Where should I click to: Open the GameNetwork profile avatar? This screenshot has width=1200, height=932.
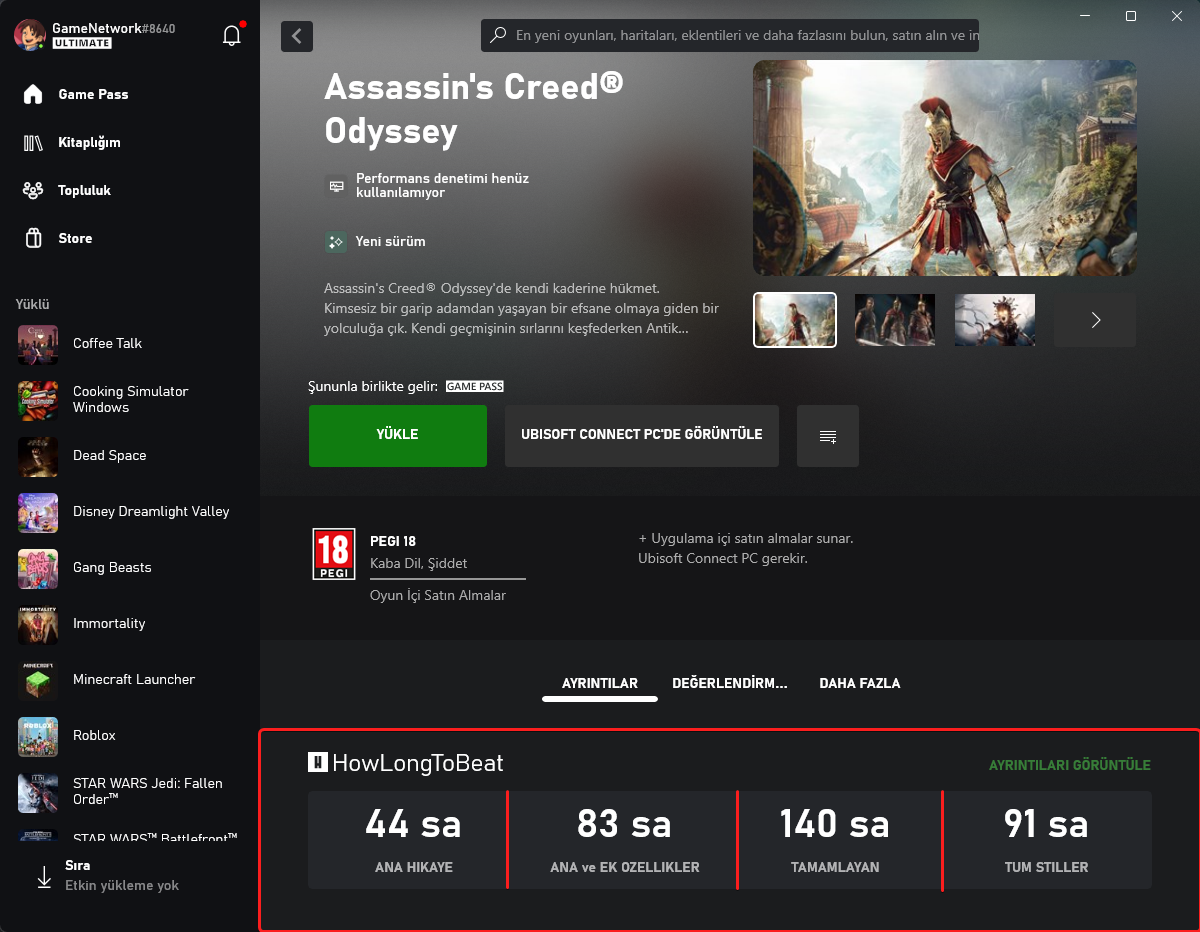click(29, 35)
